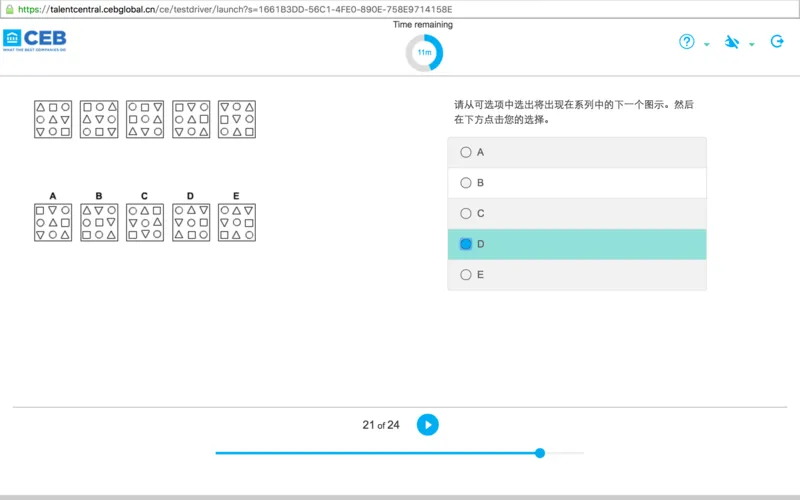Screen dimensions: 800x500
Task: Click the exit/logout icon
Action: pos(777,41)
